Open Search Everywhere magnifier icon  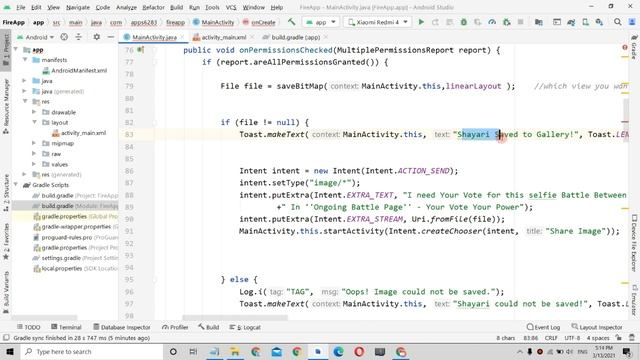(x=618, y=22)
